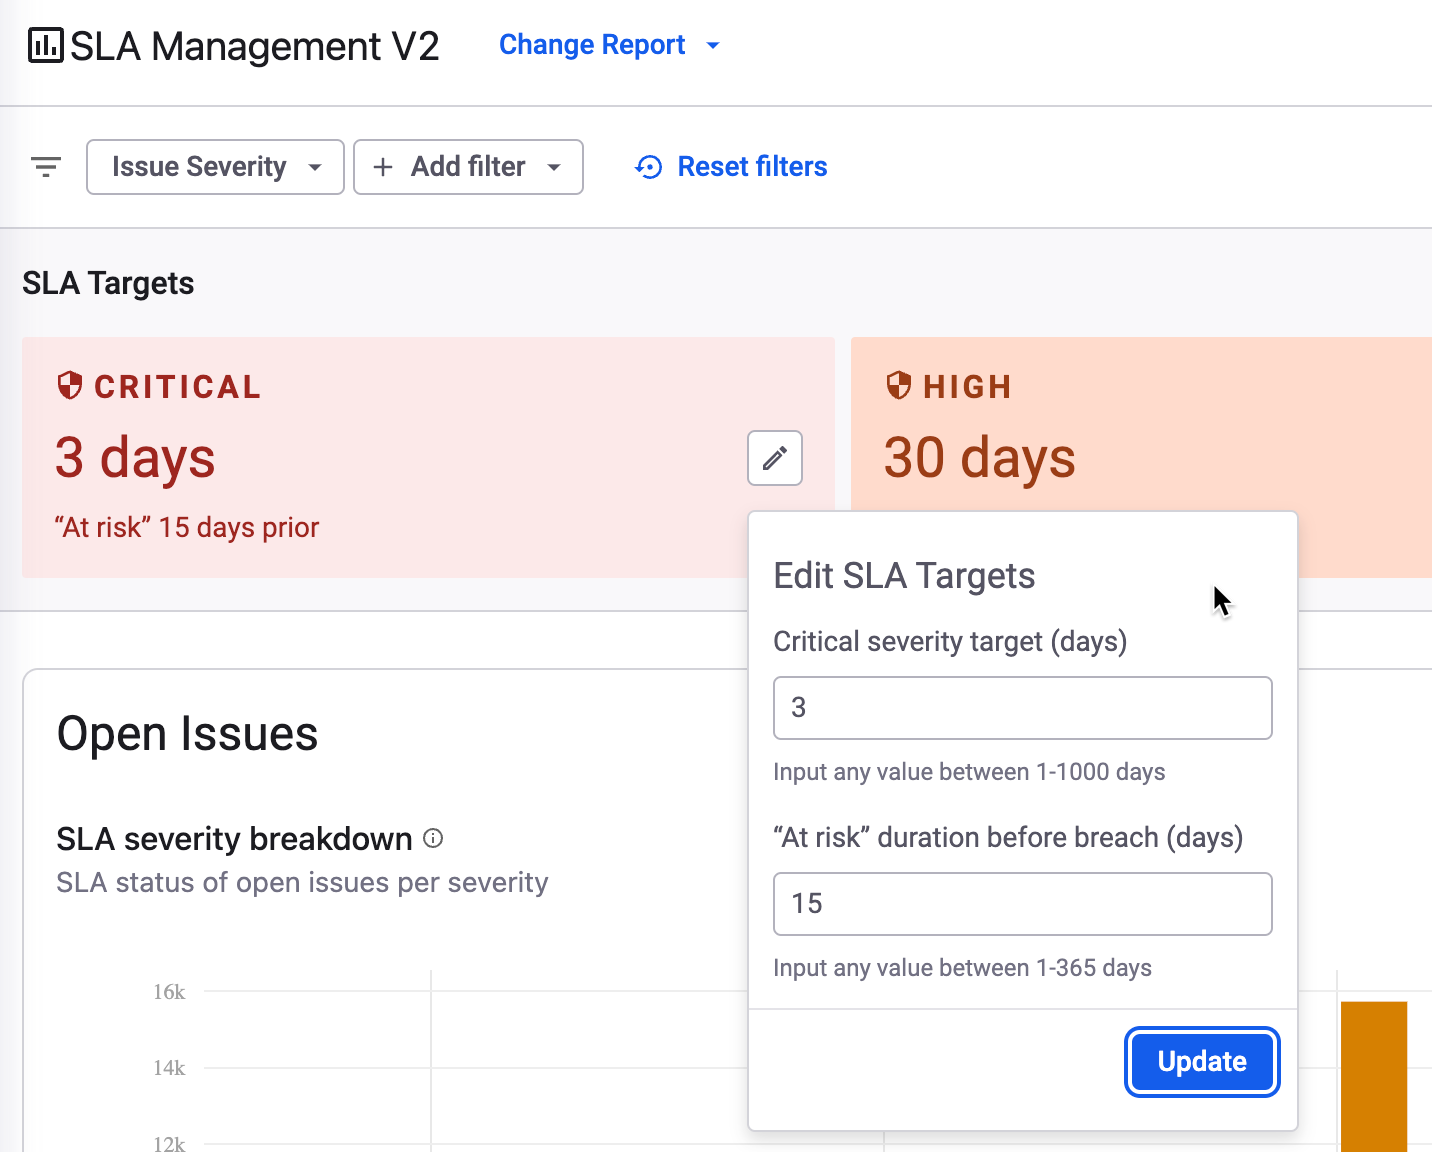Click the bar chart icon beside SLA Management title
Image resolution: width=1432 pixels, height=1152 pixels.
tap(45, 46)
